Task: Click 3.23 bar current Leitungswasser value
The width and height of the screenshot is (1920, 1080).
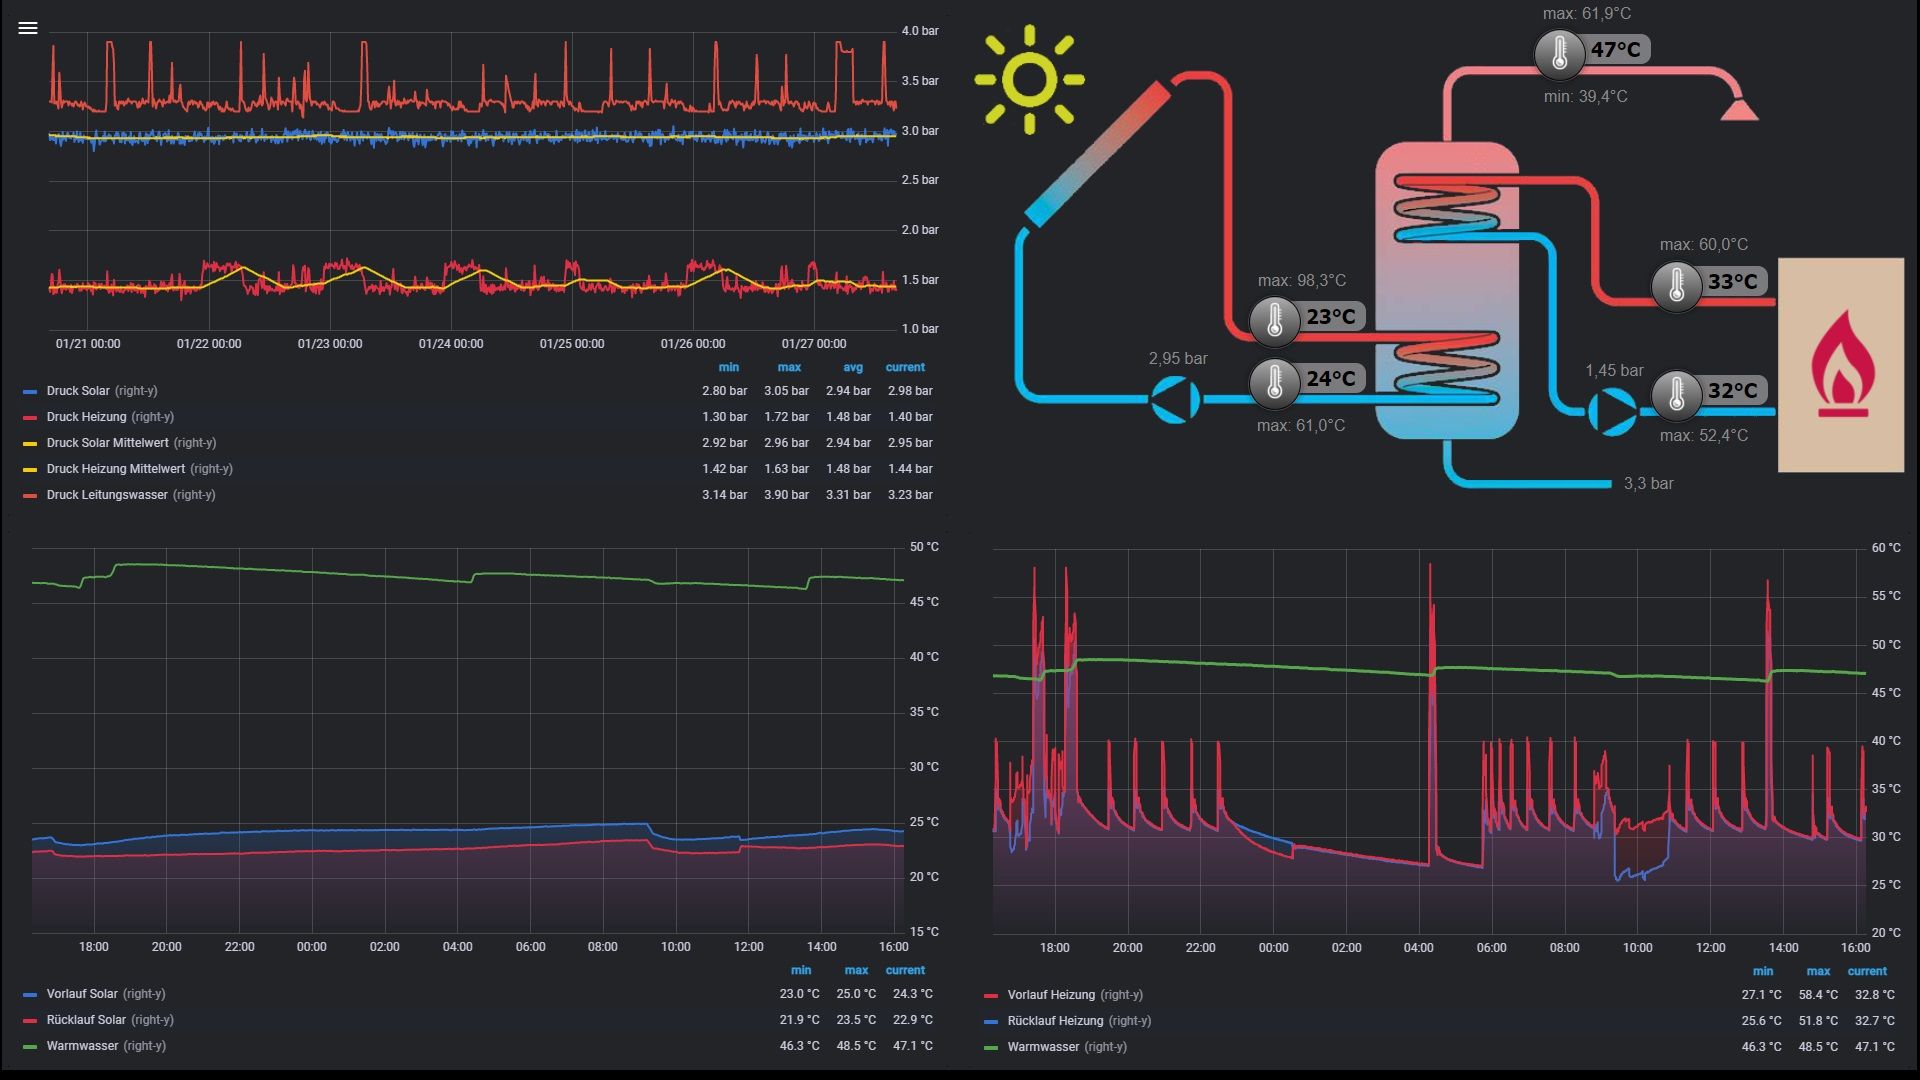Action: tap(910, 495)
